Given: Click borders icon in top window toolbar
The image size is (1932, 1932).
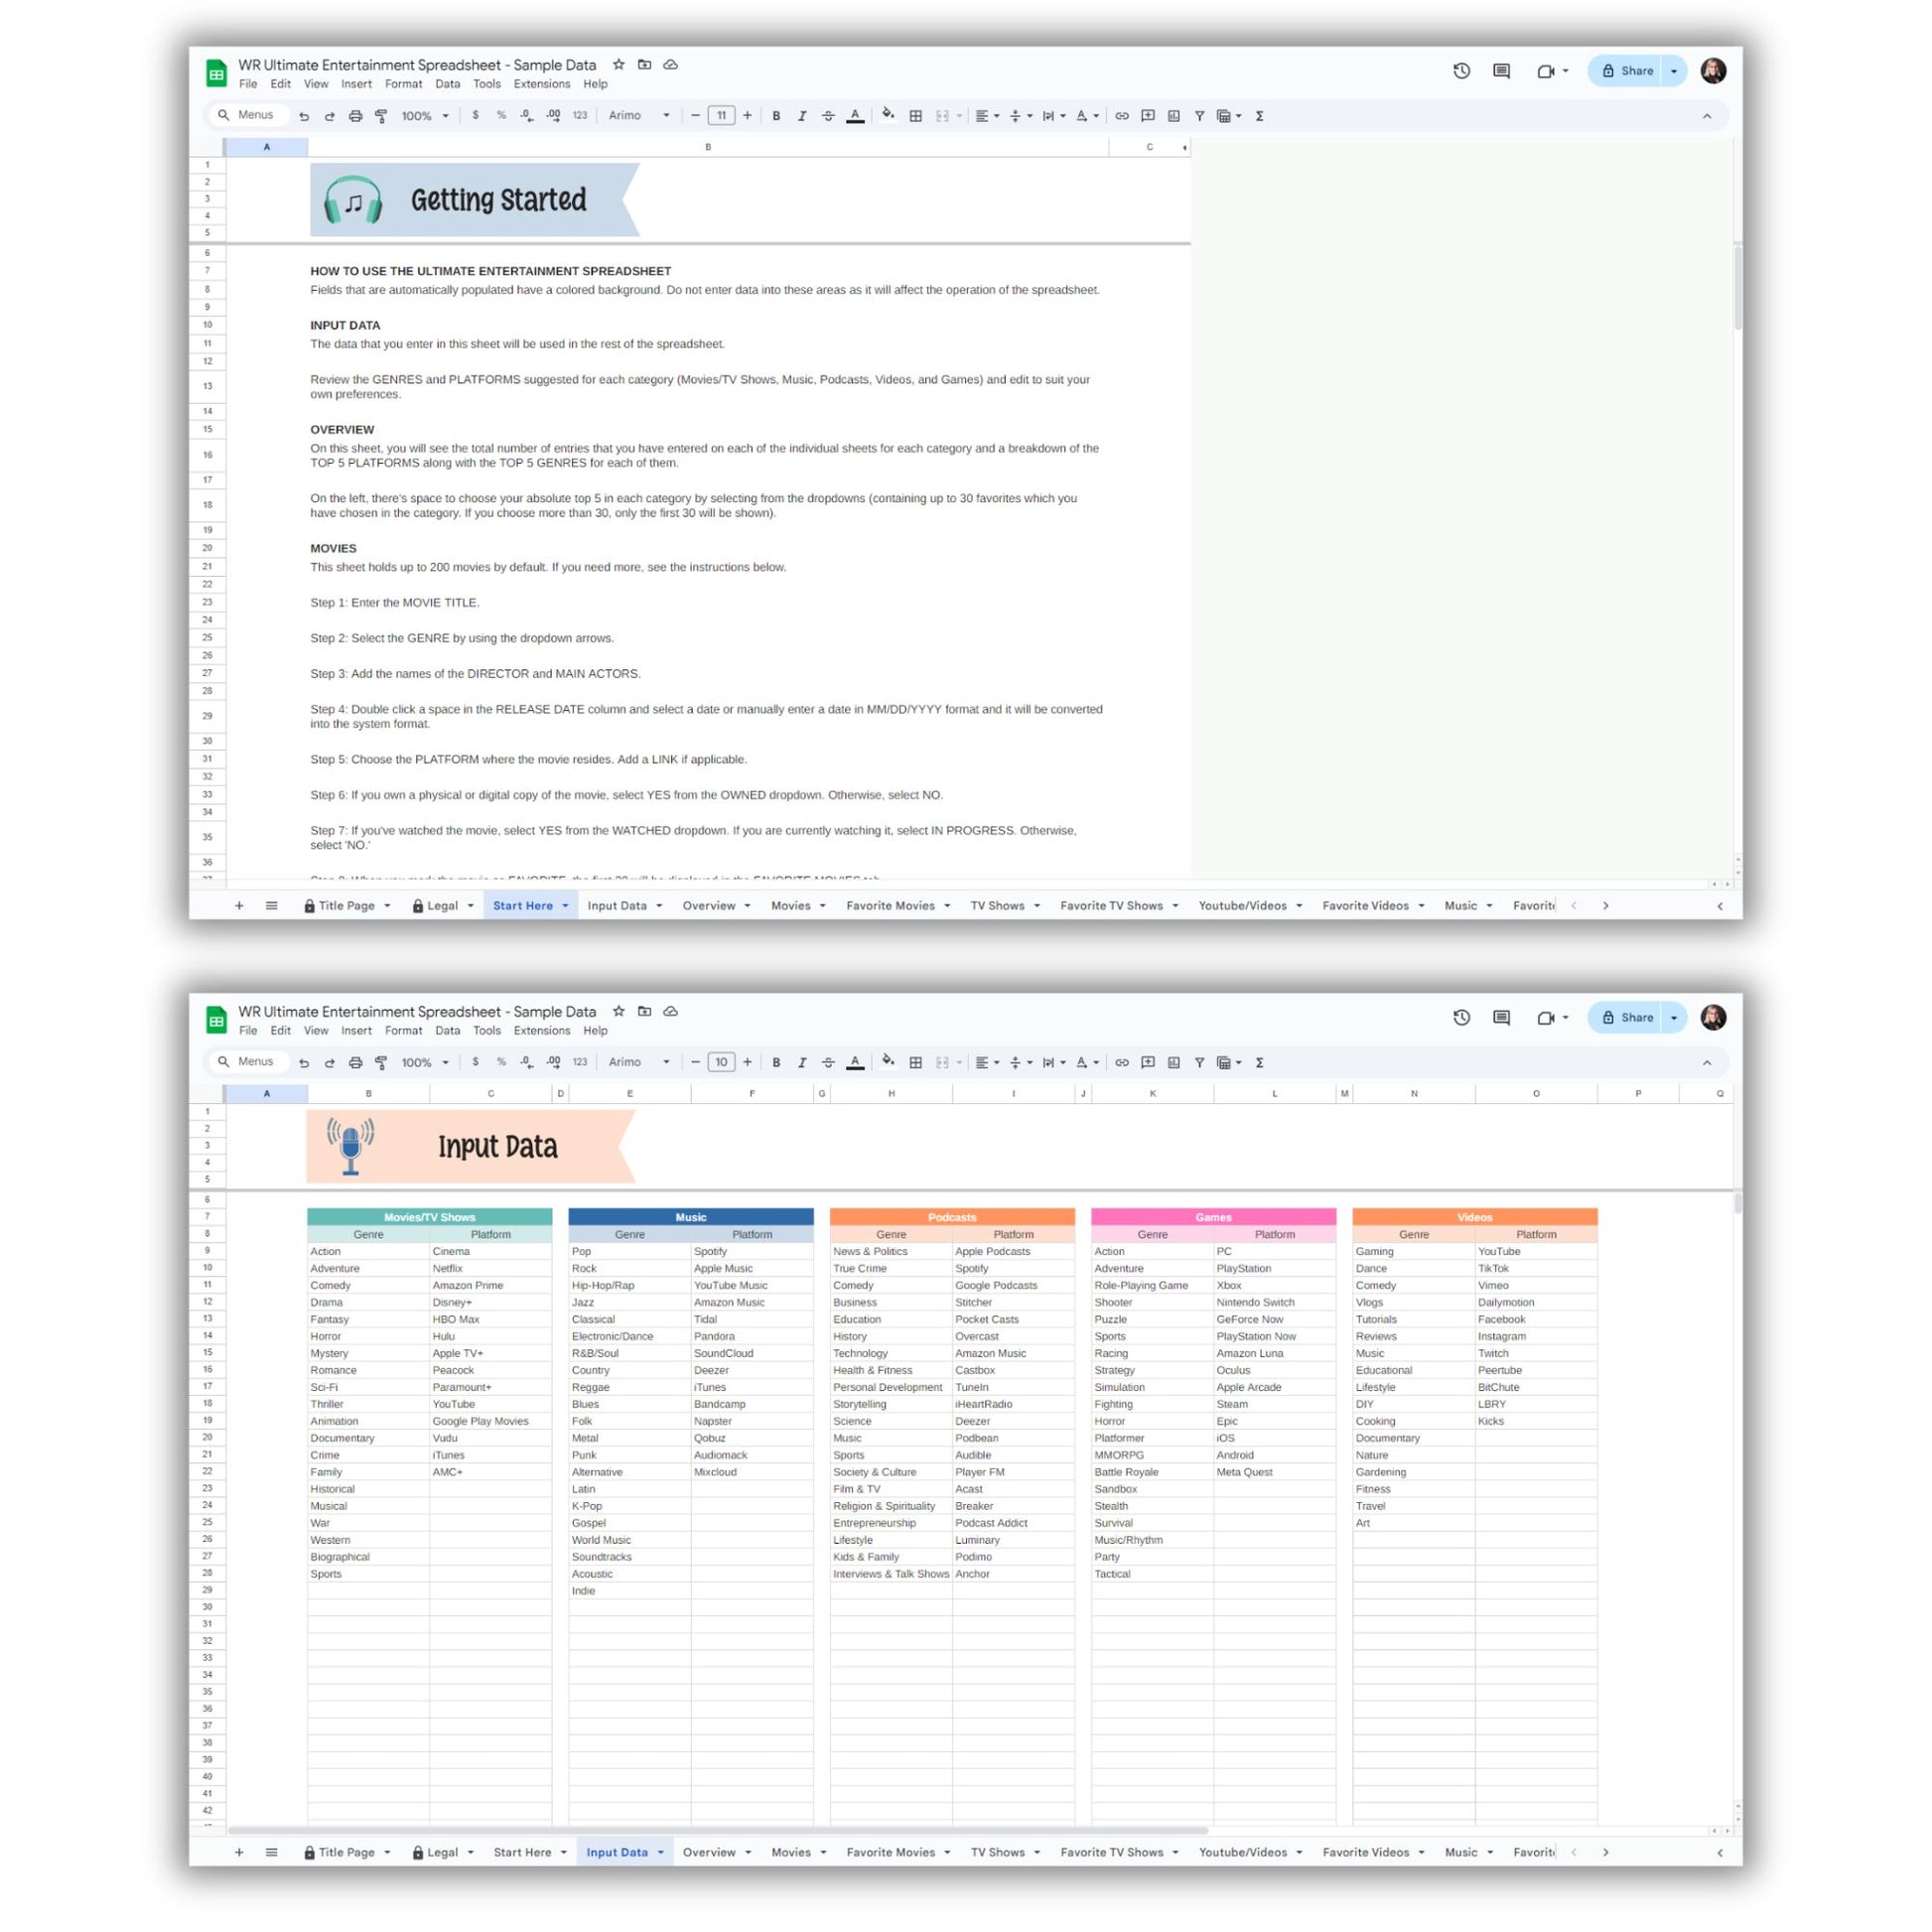Looking at the screenshot, I should [915, 116].
